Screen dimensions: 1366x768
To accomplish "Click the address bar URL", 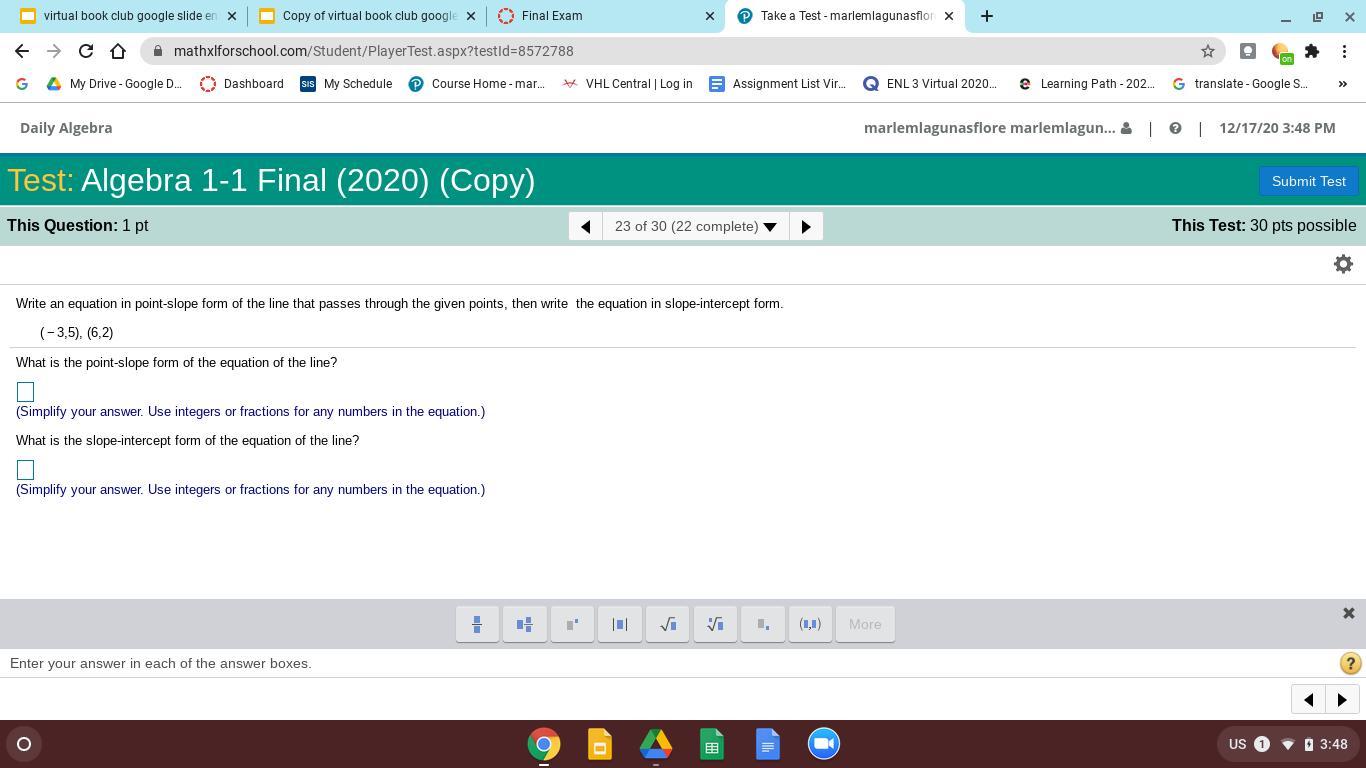I will 374,51.
